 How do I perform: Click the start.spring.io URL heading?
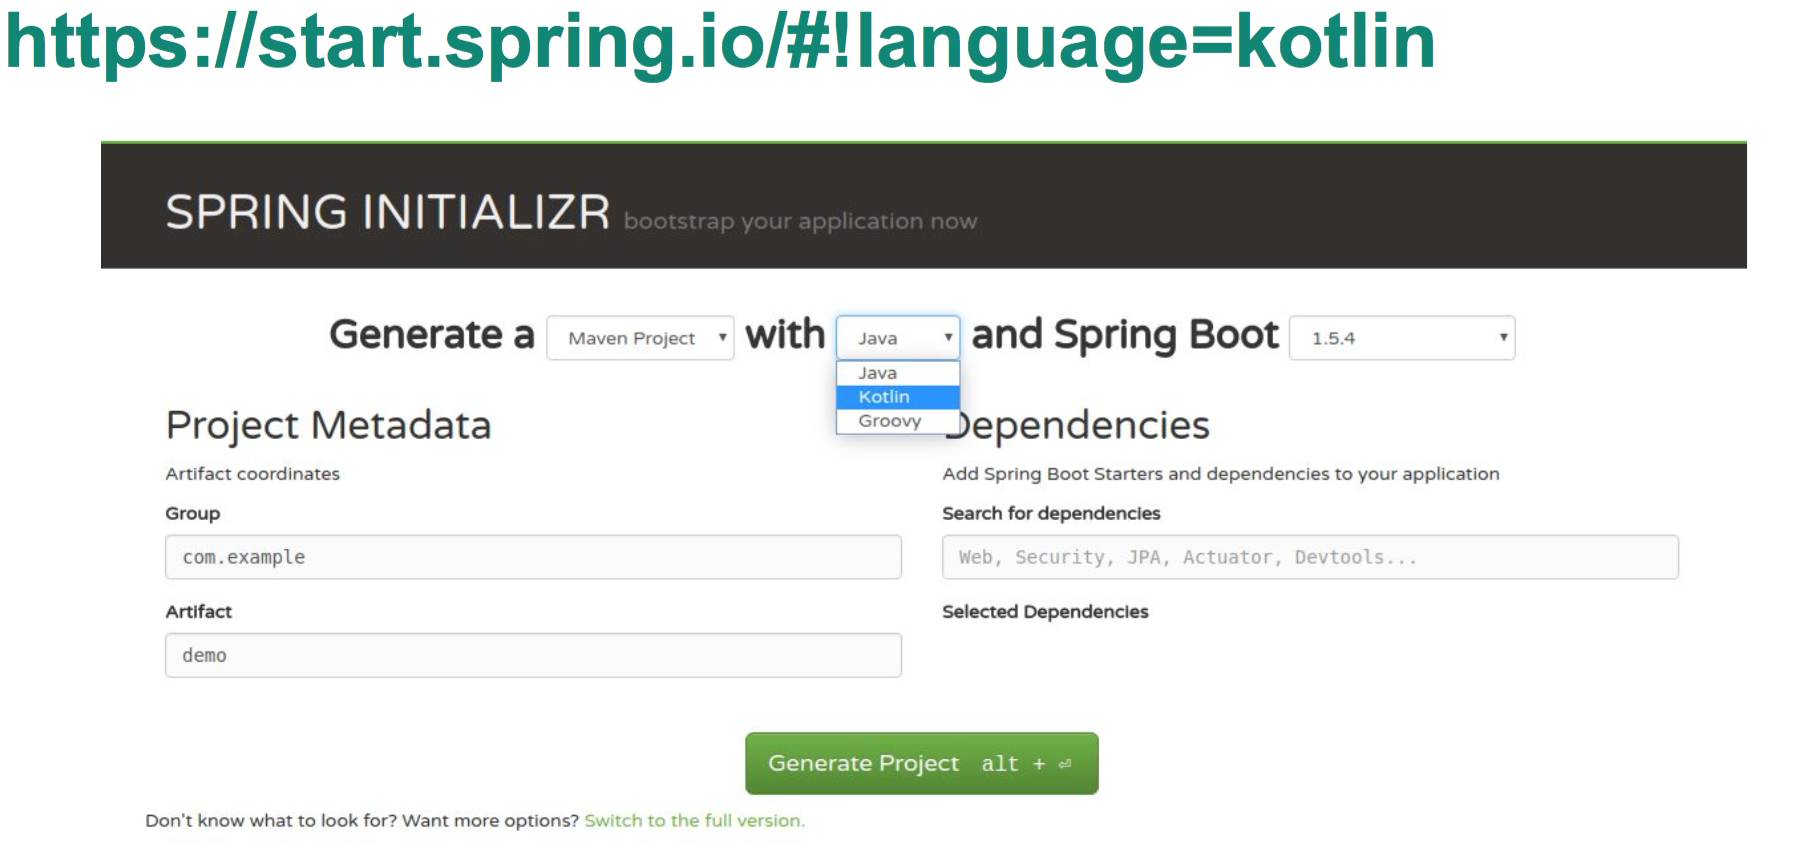[x=720, y=42]
